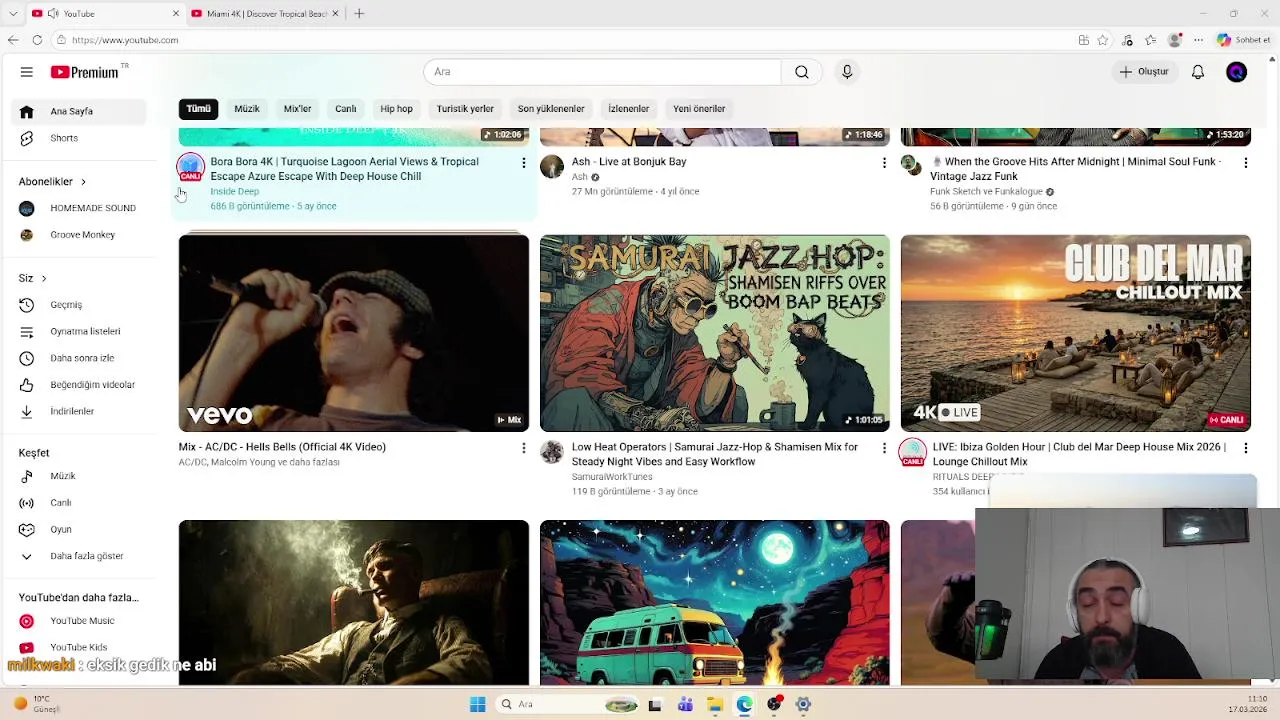Select the Turistik yerler filter chip

click(465, 109)
